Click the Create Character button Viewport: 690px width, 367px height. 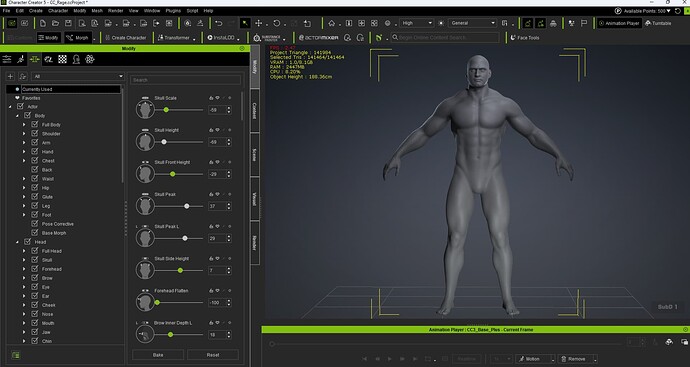(125, 38)
